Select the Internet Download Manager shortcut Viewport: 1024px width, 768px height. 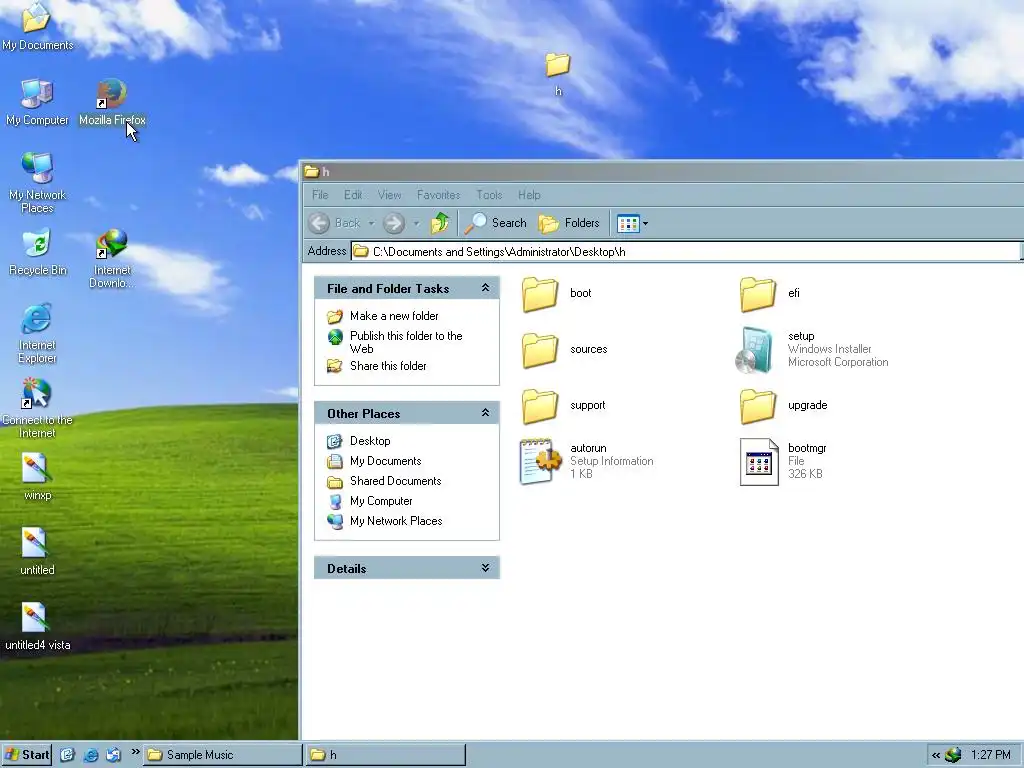pyautogui.click(x=112, y=259)
